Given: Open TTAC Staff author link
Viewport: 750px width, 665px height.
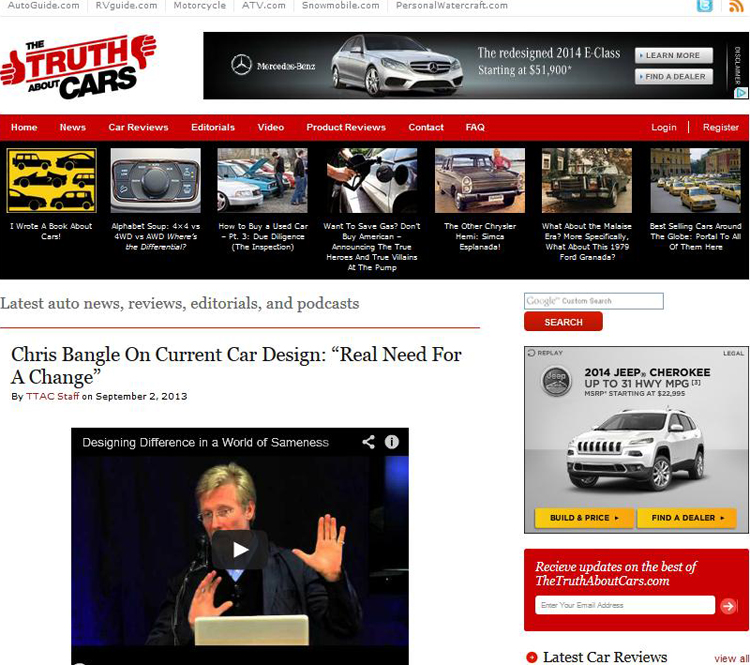Looking at the screenshot, I should click(52, 396).
